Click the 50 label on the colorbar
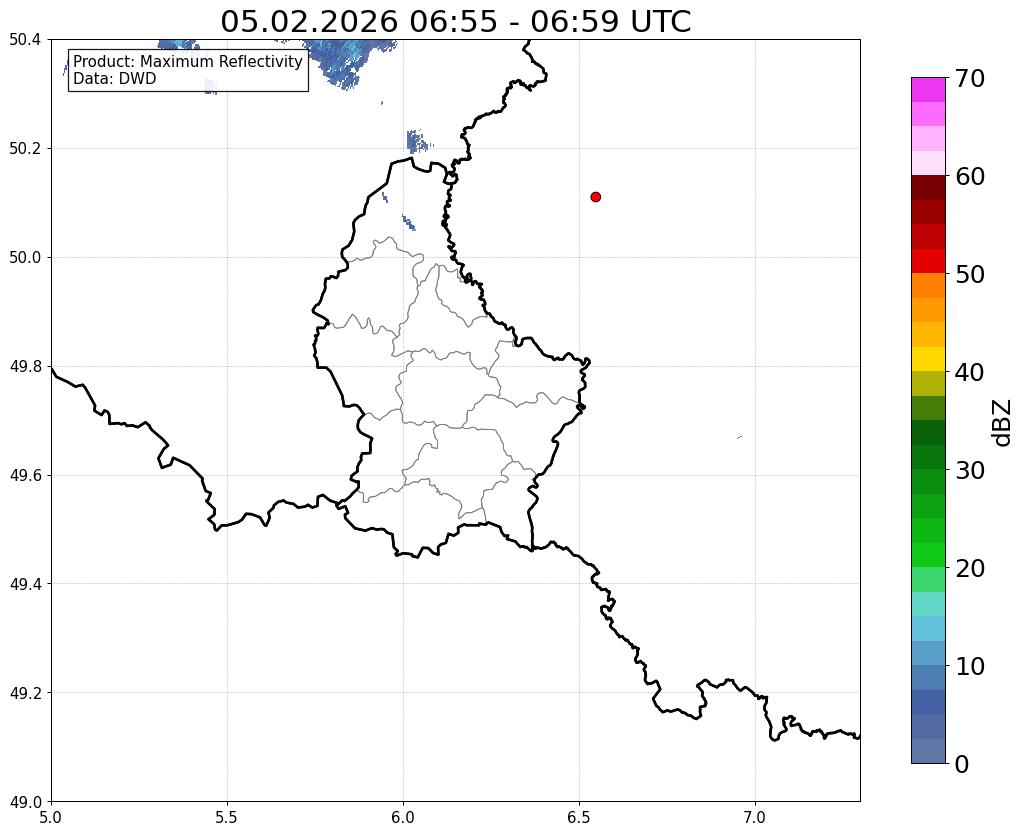 [x=970, y=274]
